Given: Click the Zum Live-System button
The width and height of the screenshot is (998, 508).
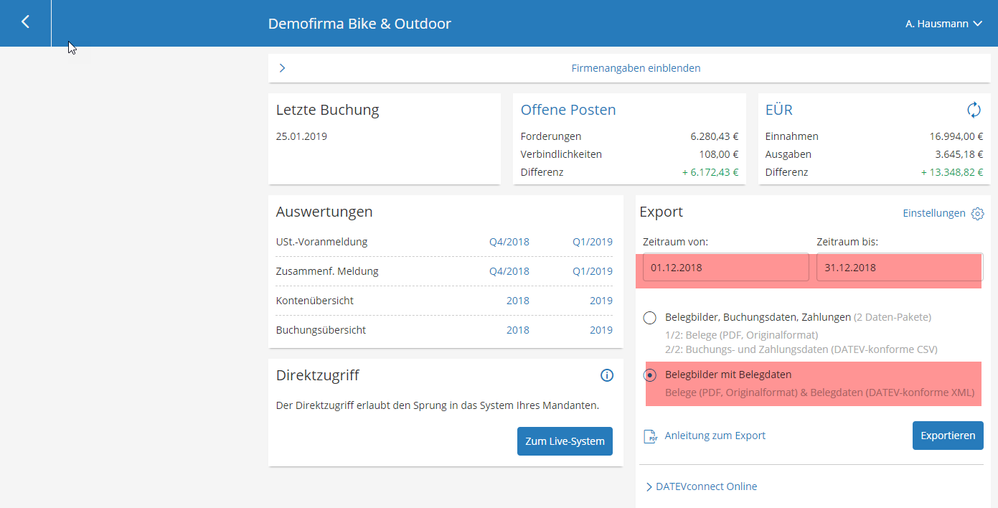Looking at the screenshot, I should click(x=564, y=441).
